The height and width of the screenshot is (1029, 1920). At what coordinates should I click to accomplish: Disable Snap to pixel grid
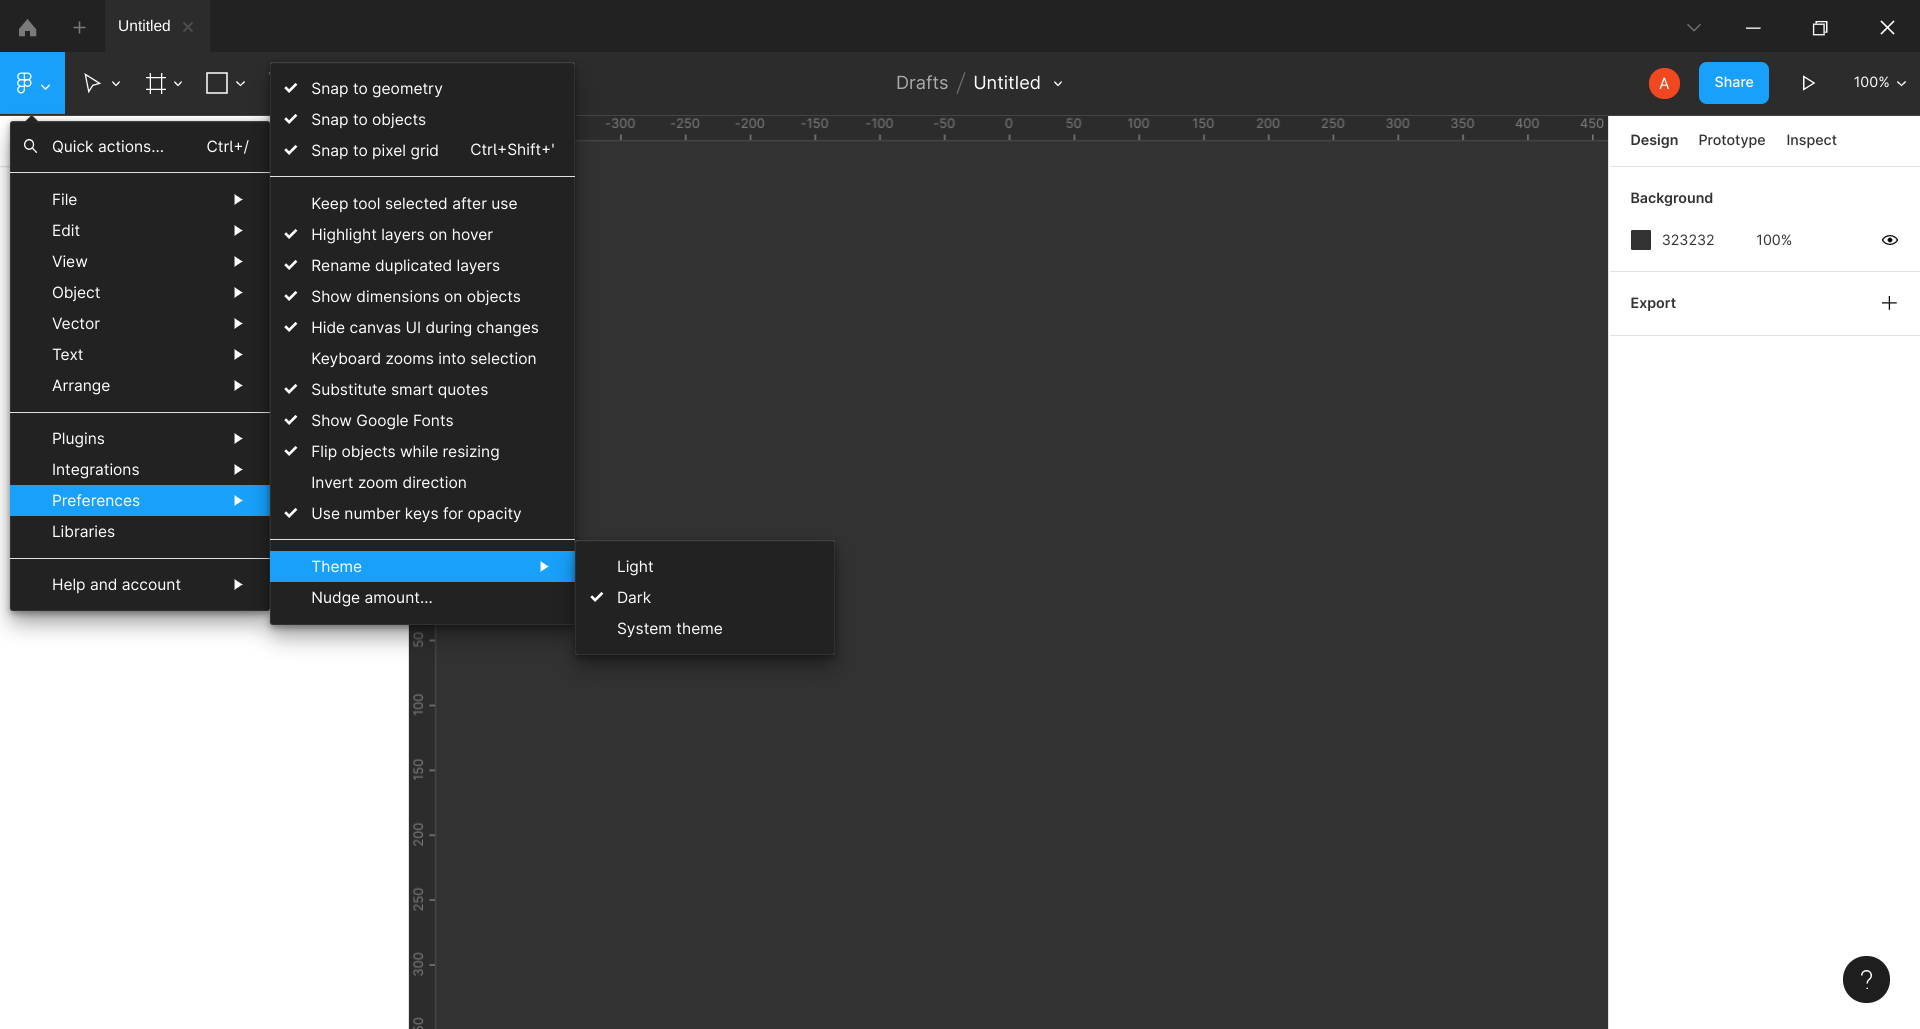[375, 150]
